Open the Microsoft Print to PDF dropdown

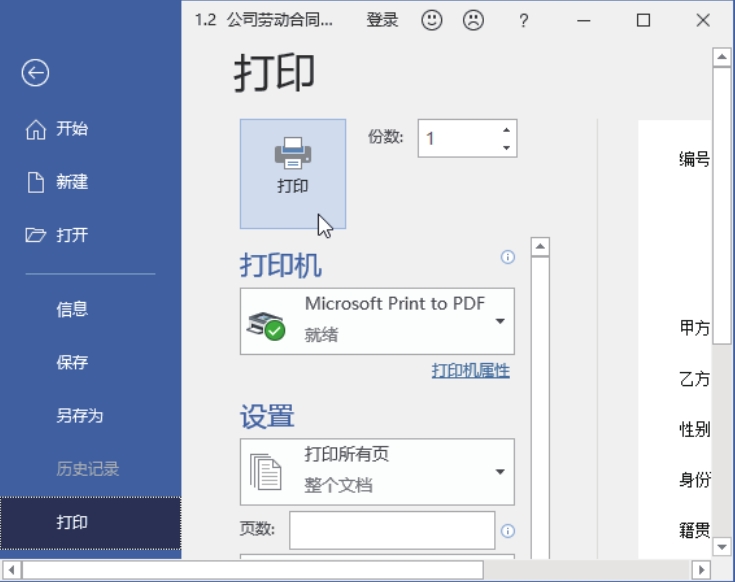377,321
